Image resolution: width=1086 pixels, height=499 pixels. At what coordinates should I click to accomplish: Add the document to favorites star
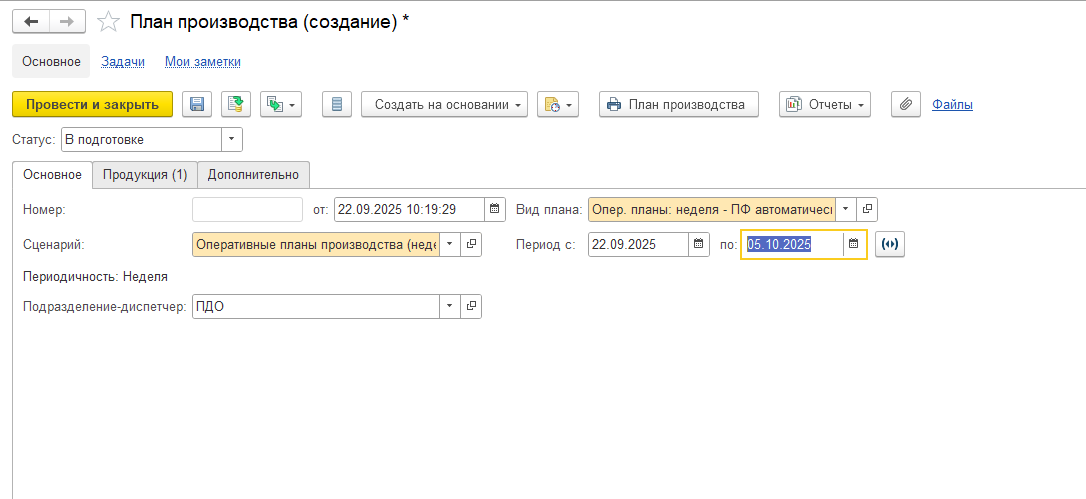[110, 22]
